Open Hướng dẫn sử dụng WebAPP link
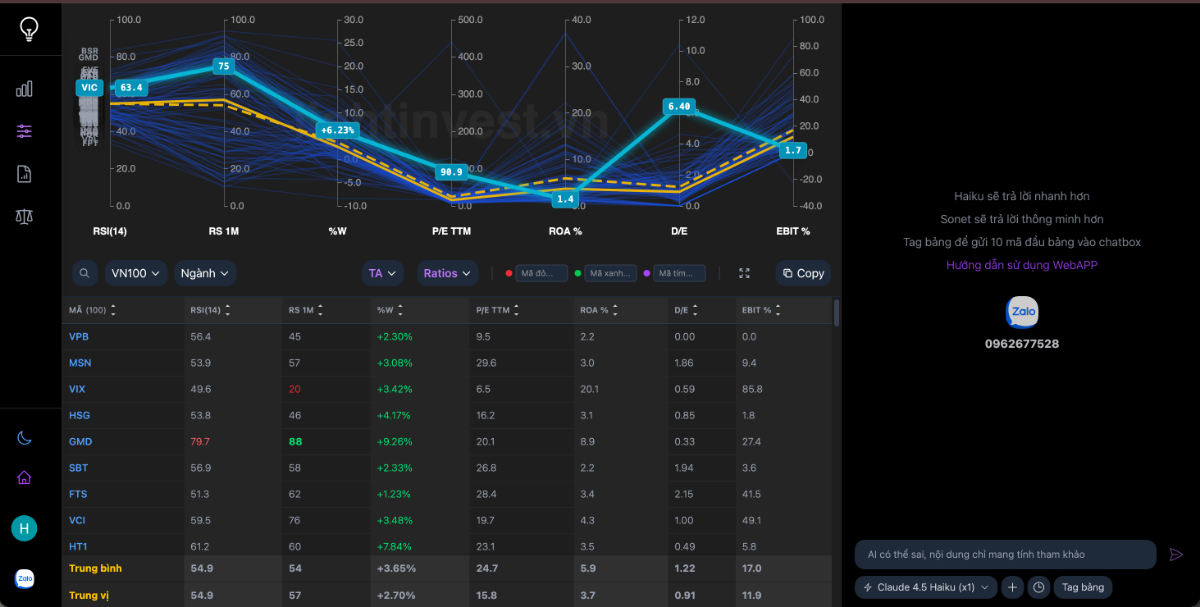1200x607 pixels. click(1020, 265)
